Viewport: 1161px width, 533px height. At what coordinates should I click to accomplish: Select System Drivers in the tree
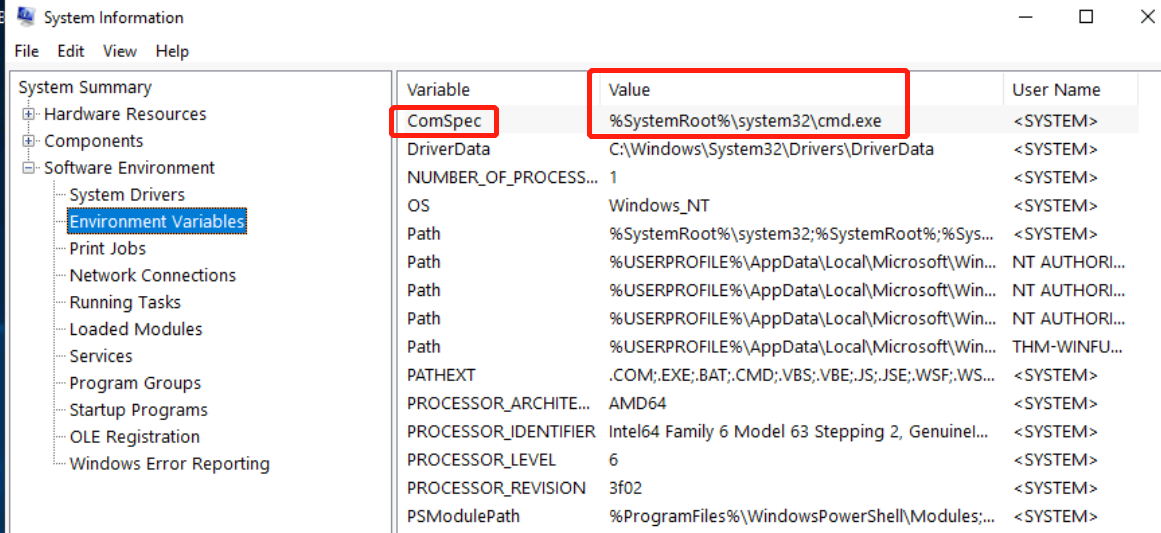pos(127,195)
